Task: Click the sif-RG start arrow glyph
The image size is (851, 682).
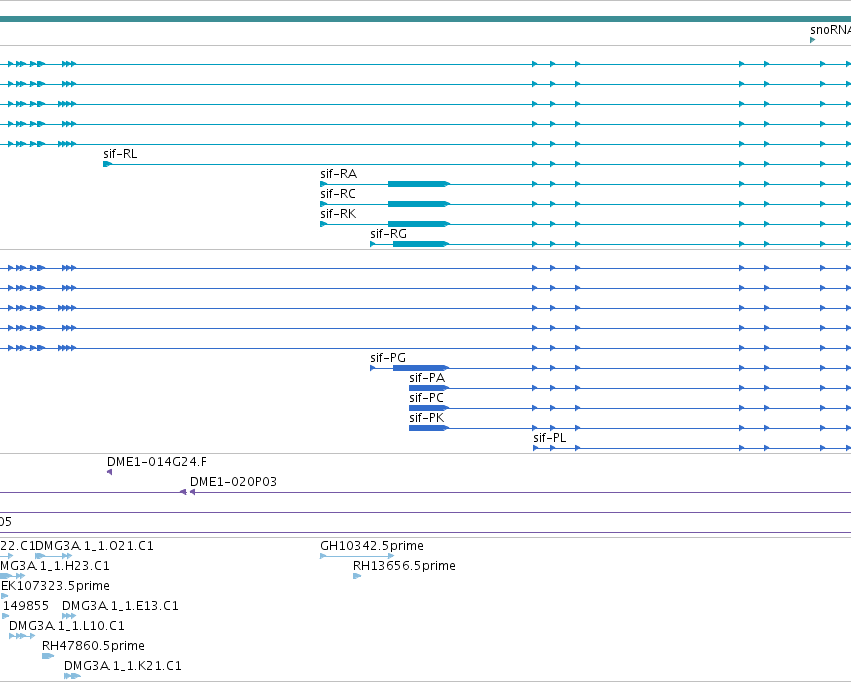Action: (x=373, y=244)
